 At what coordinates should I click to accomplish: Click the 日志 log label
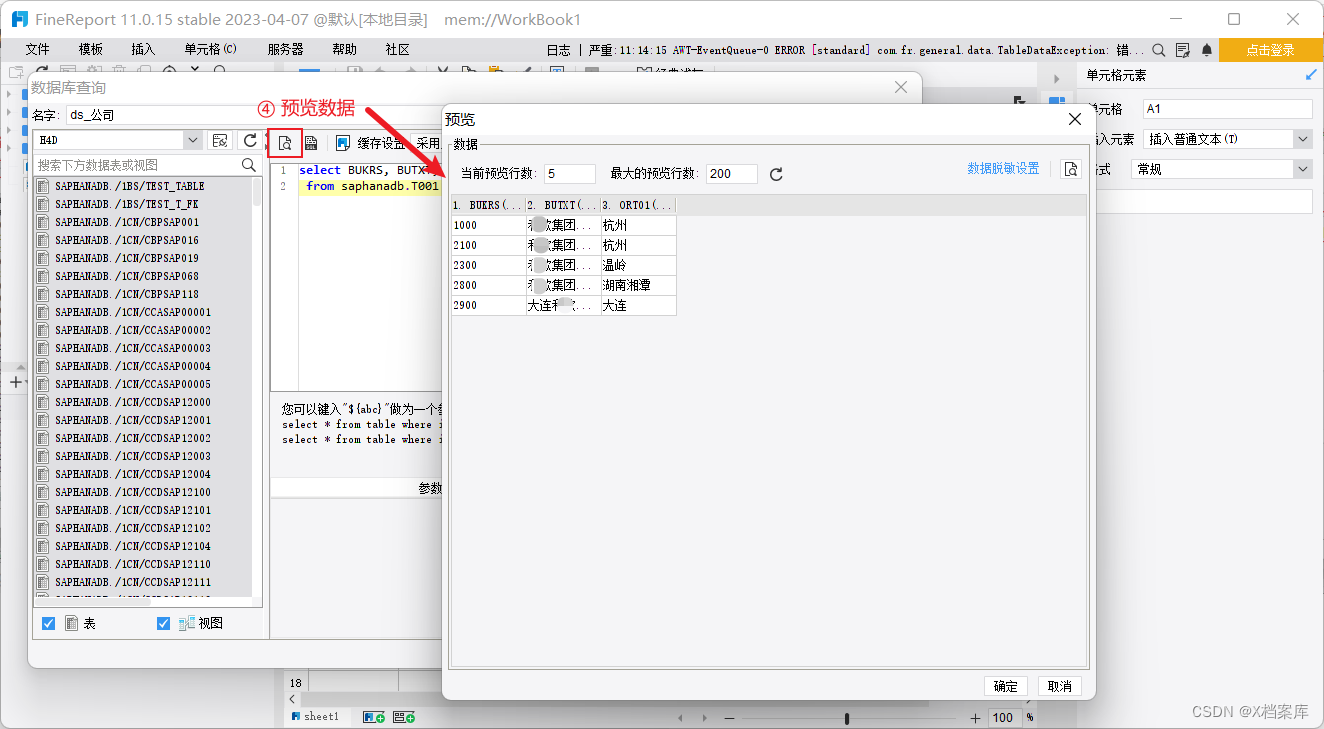pos(558,50)
